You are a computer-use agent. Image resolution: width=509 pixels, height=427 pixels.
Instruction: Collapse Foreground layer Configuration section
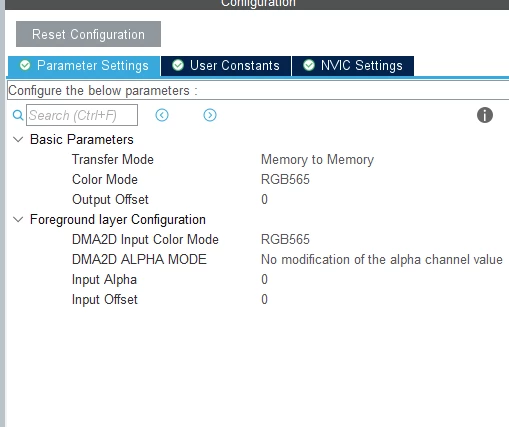18,219
